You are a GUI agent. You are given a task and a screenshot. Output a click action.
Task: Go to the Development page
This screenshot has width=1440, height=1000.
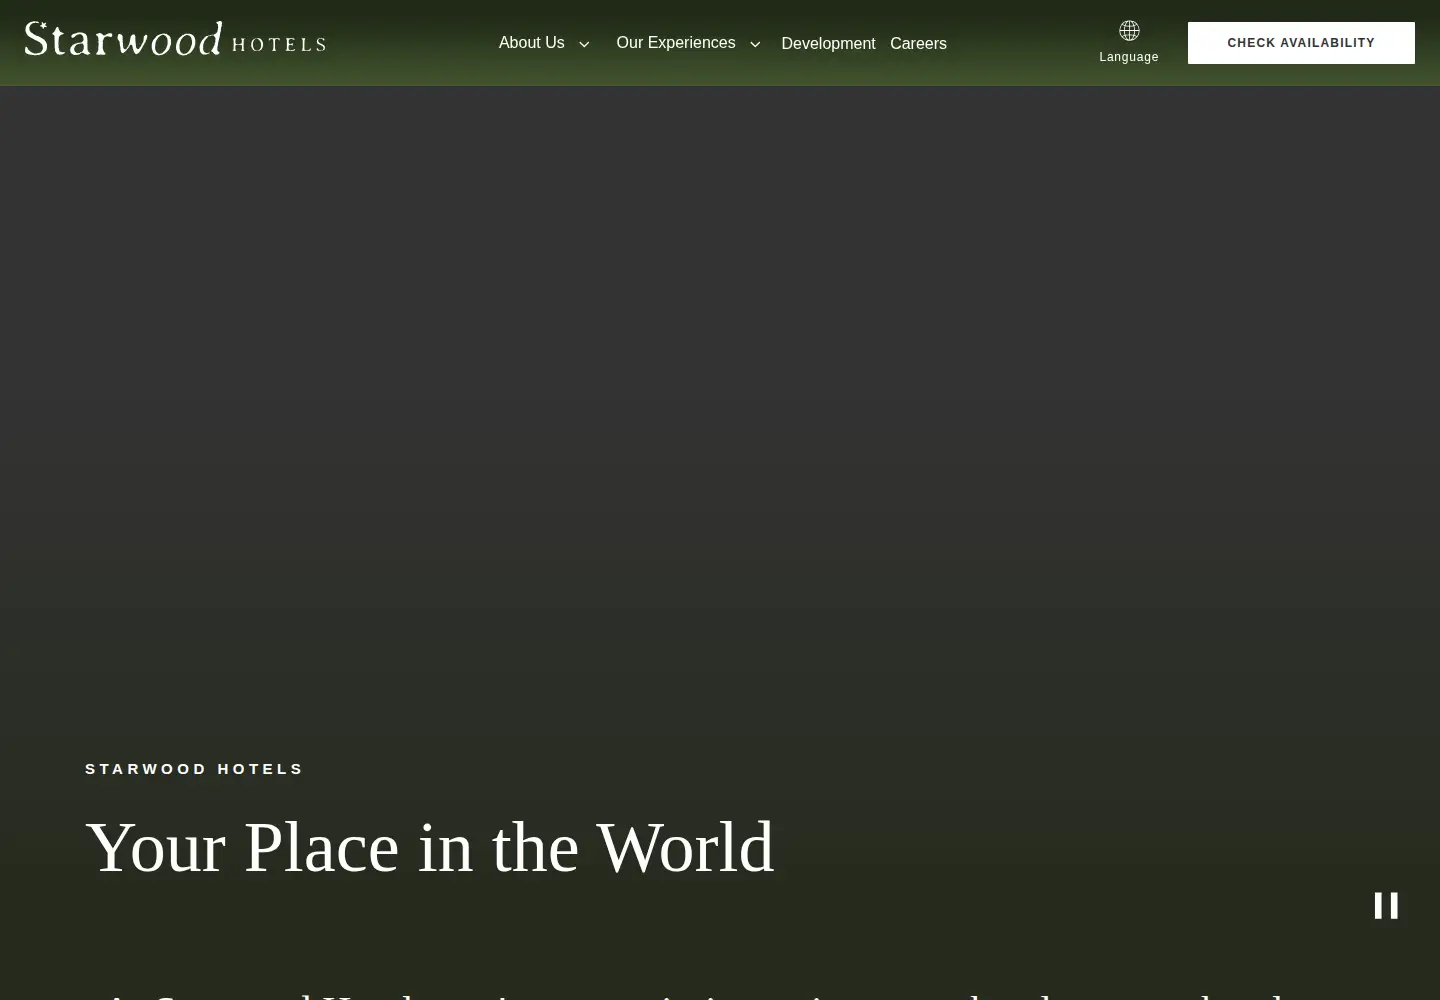[828, 44]
